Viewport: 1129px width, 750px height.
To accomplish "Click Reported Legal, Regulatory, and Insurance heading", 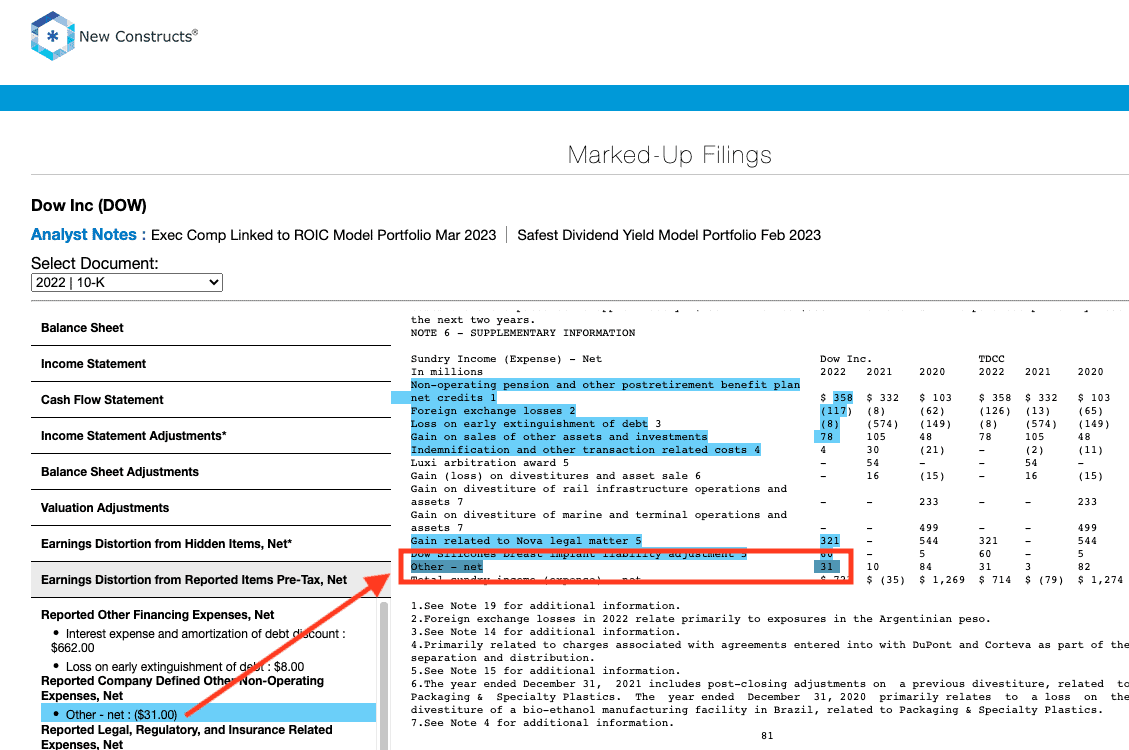I will [x=186, y=737].
